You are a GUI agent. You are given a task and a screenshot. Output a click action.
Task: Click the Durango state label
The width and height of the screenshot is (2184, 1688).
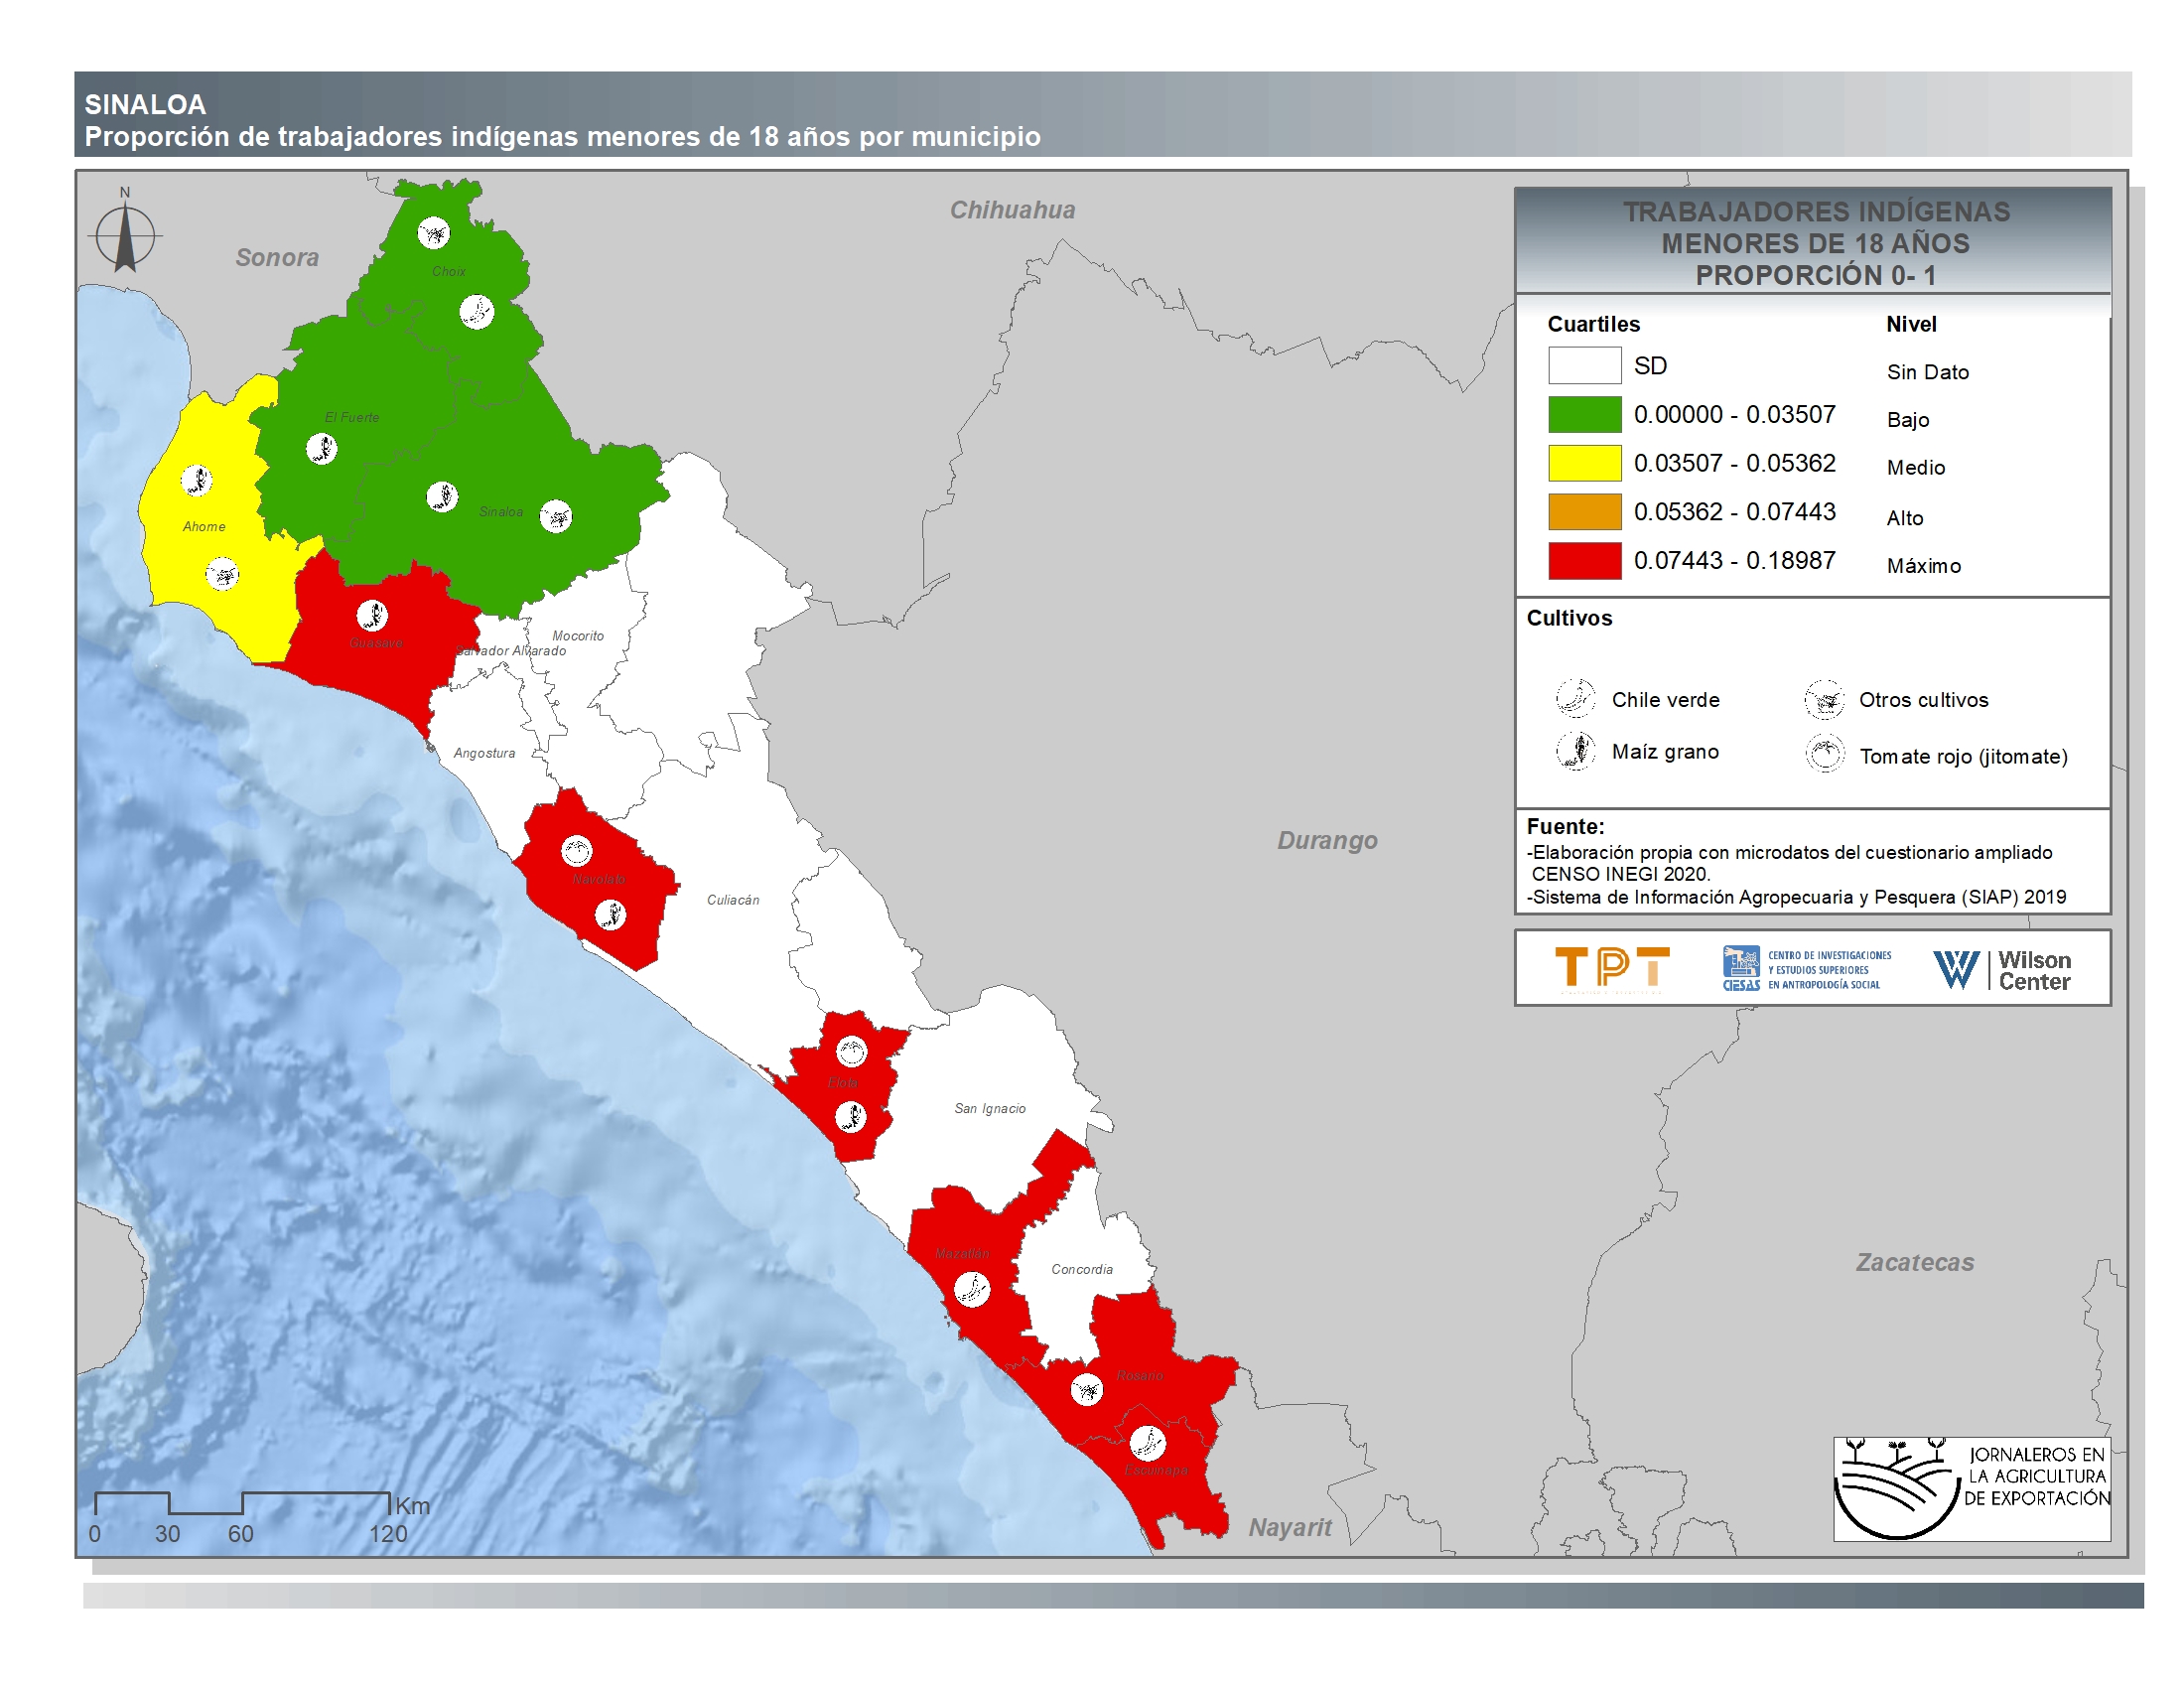tap(1326, 840)
